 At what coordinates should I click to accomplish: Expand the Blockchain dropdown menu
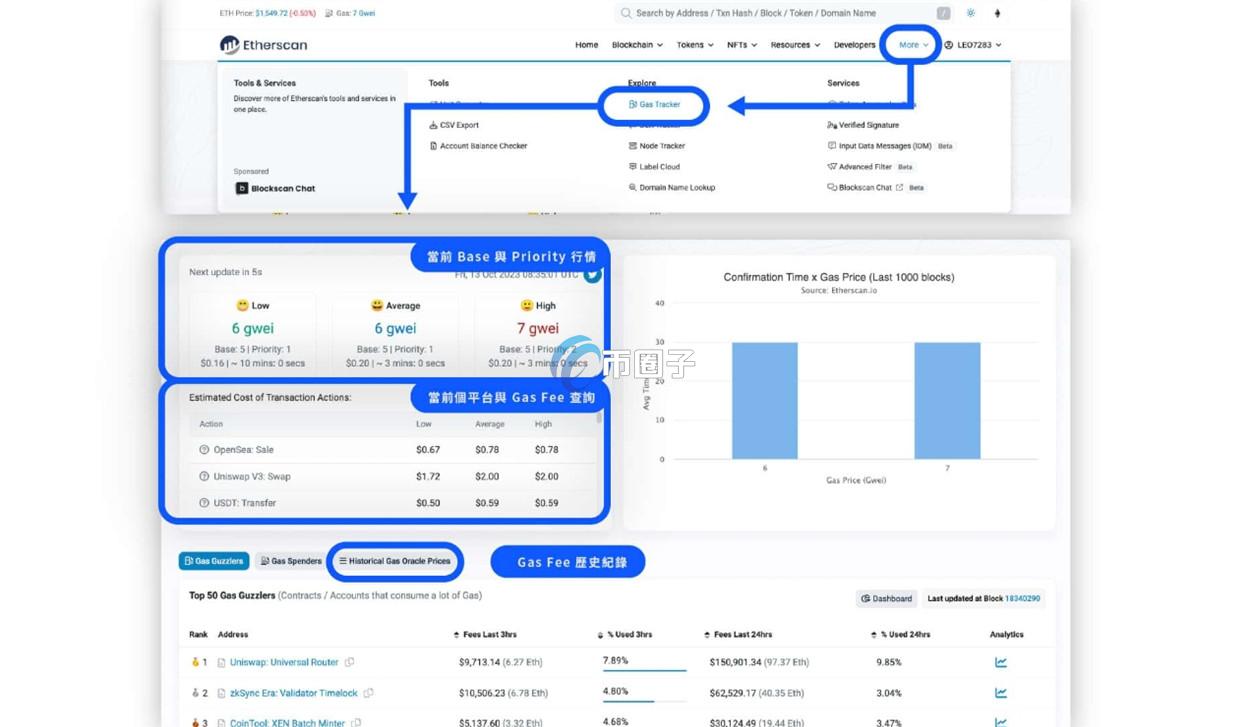point(637,45)
